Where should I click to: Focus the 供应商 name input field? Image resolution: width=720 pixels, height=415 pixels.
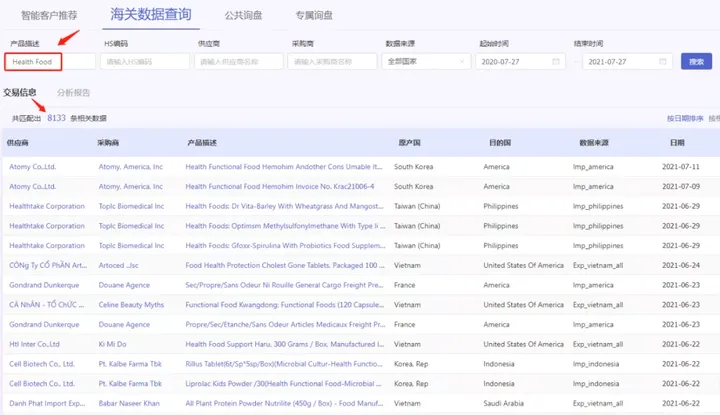click(239, 62)
